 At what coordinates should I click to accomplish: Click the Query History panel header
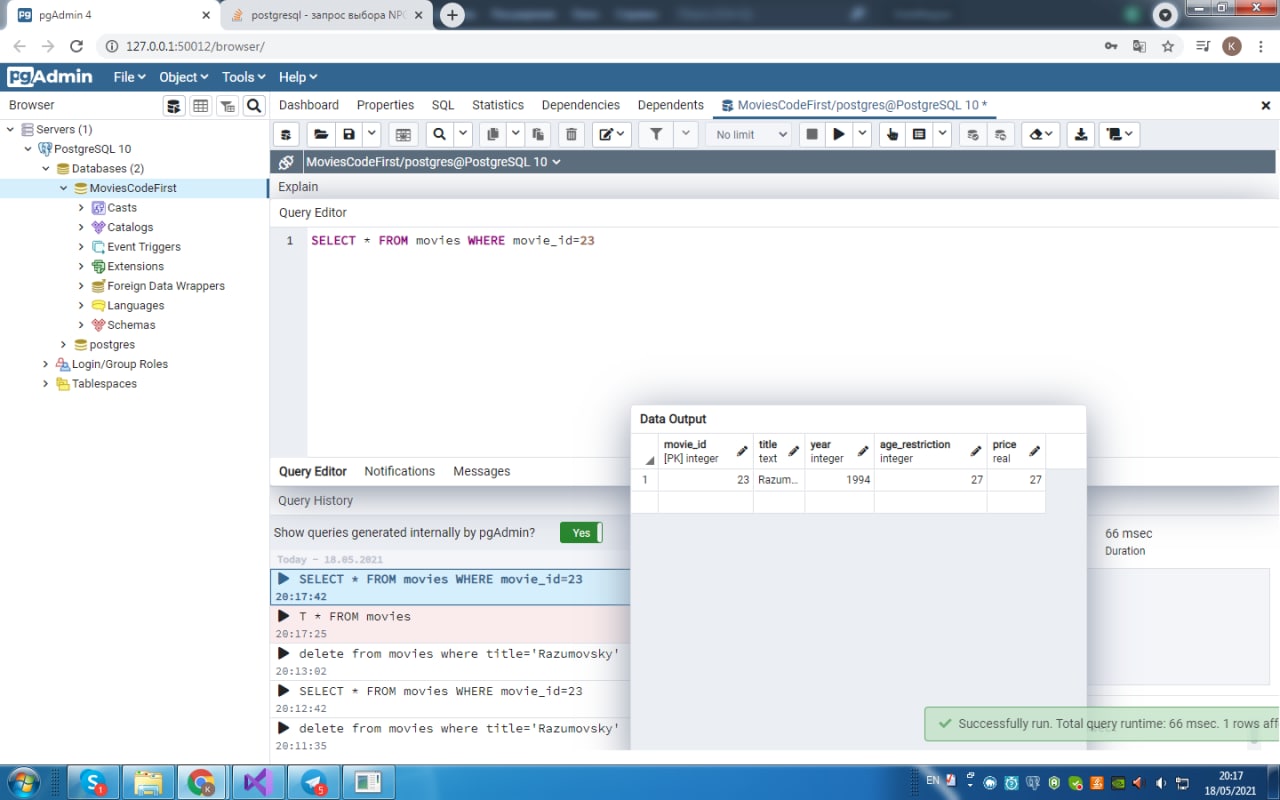click(x=315, y=501)
